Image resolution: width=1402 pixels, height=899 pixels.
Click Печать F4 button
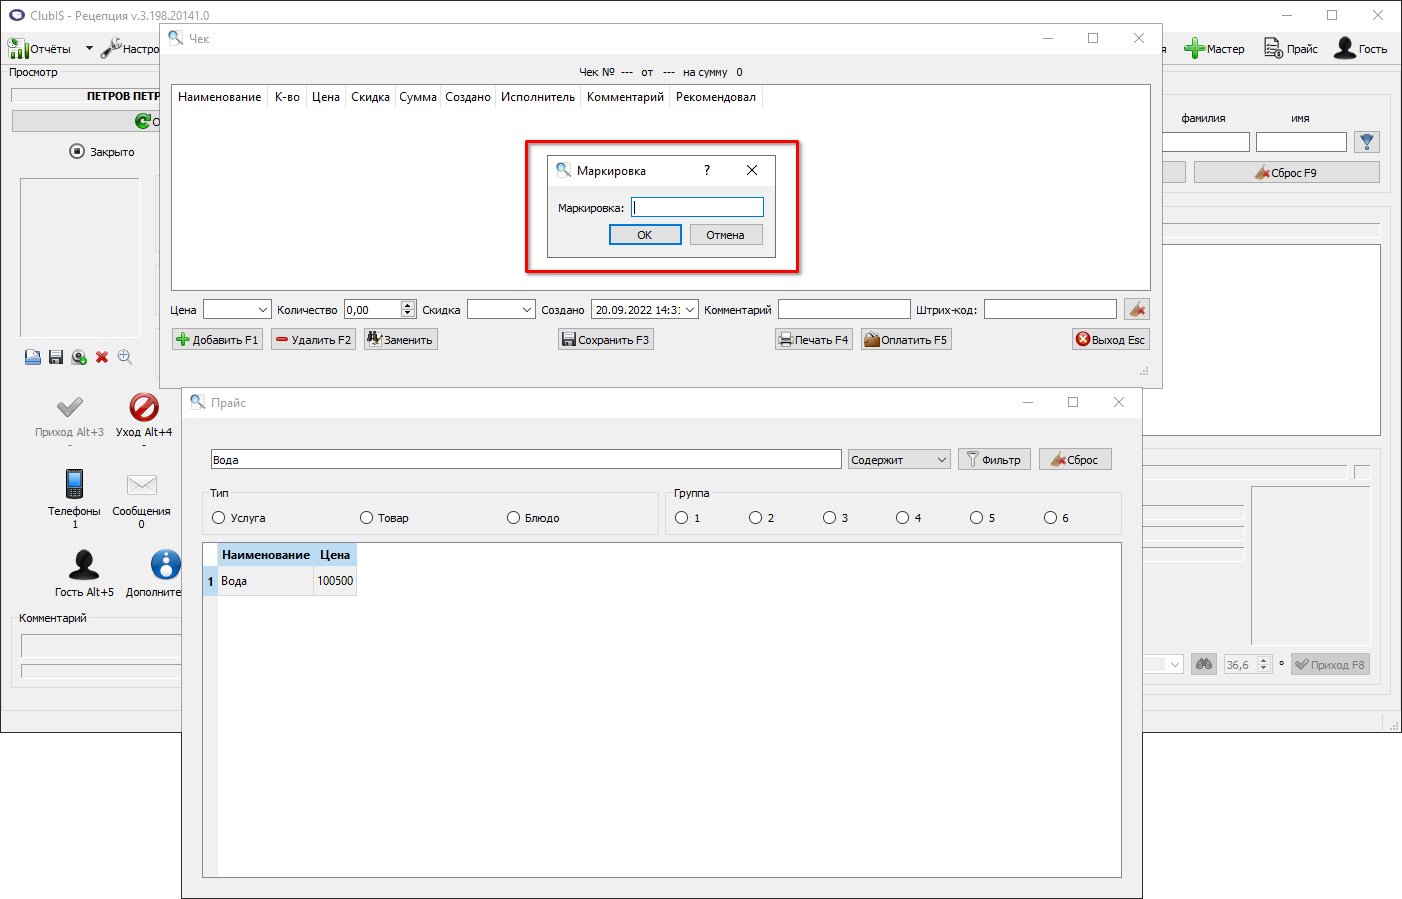tap(814, 340)
